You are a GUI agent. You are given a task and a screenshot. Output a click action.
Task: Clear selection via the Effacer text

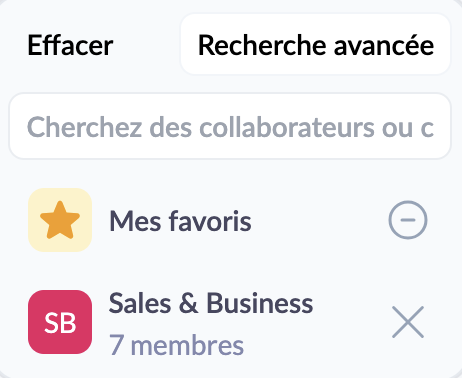click(70, 45)
